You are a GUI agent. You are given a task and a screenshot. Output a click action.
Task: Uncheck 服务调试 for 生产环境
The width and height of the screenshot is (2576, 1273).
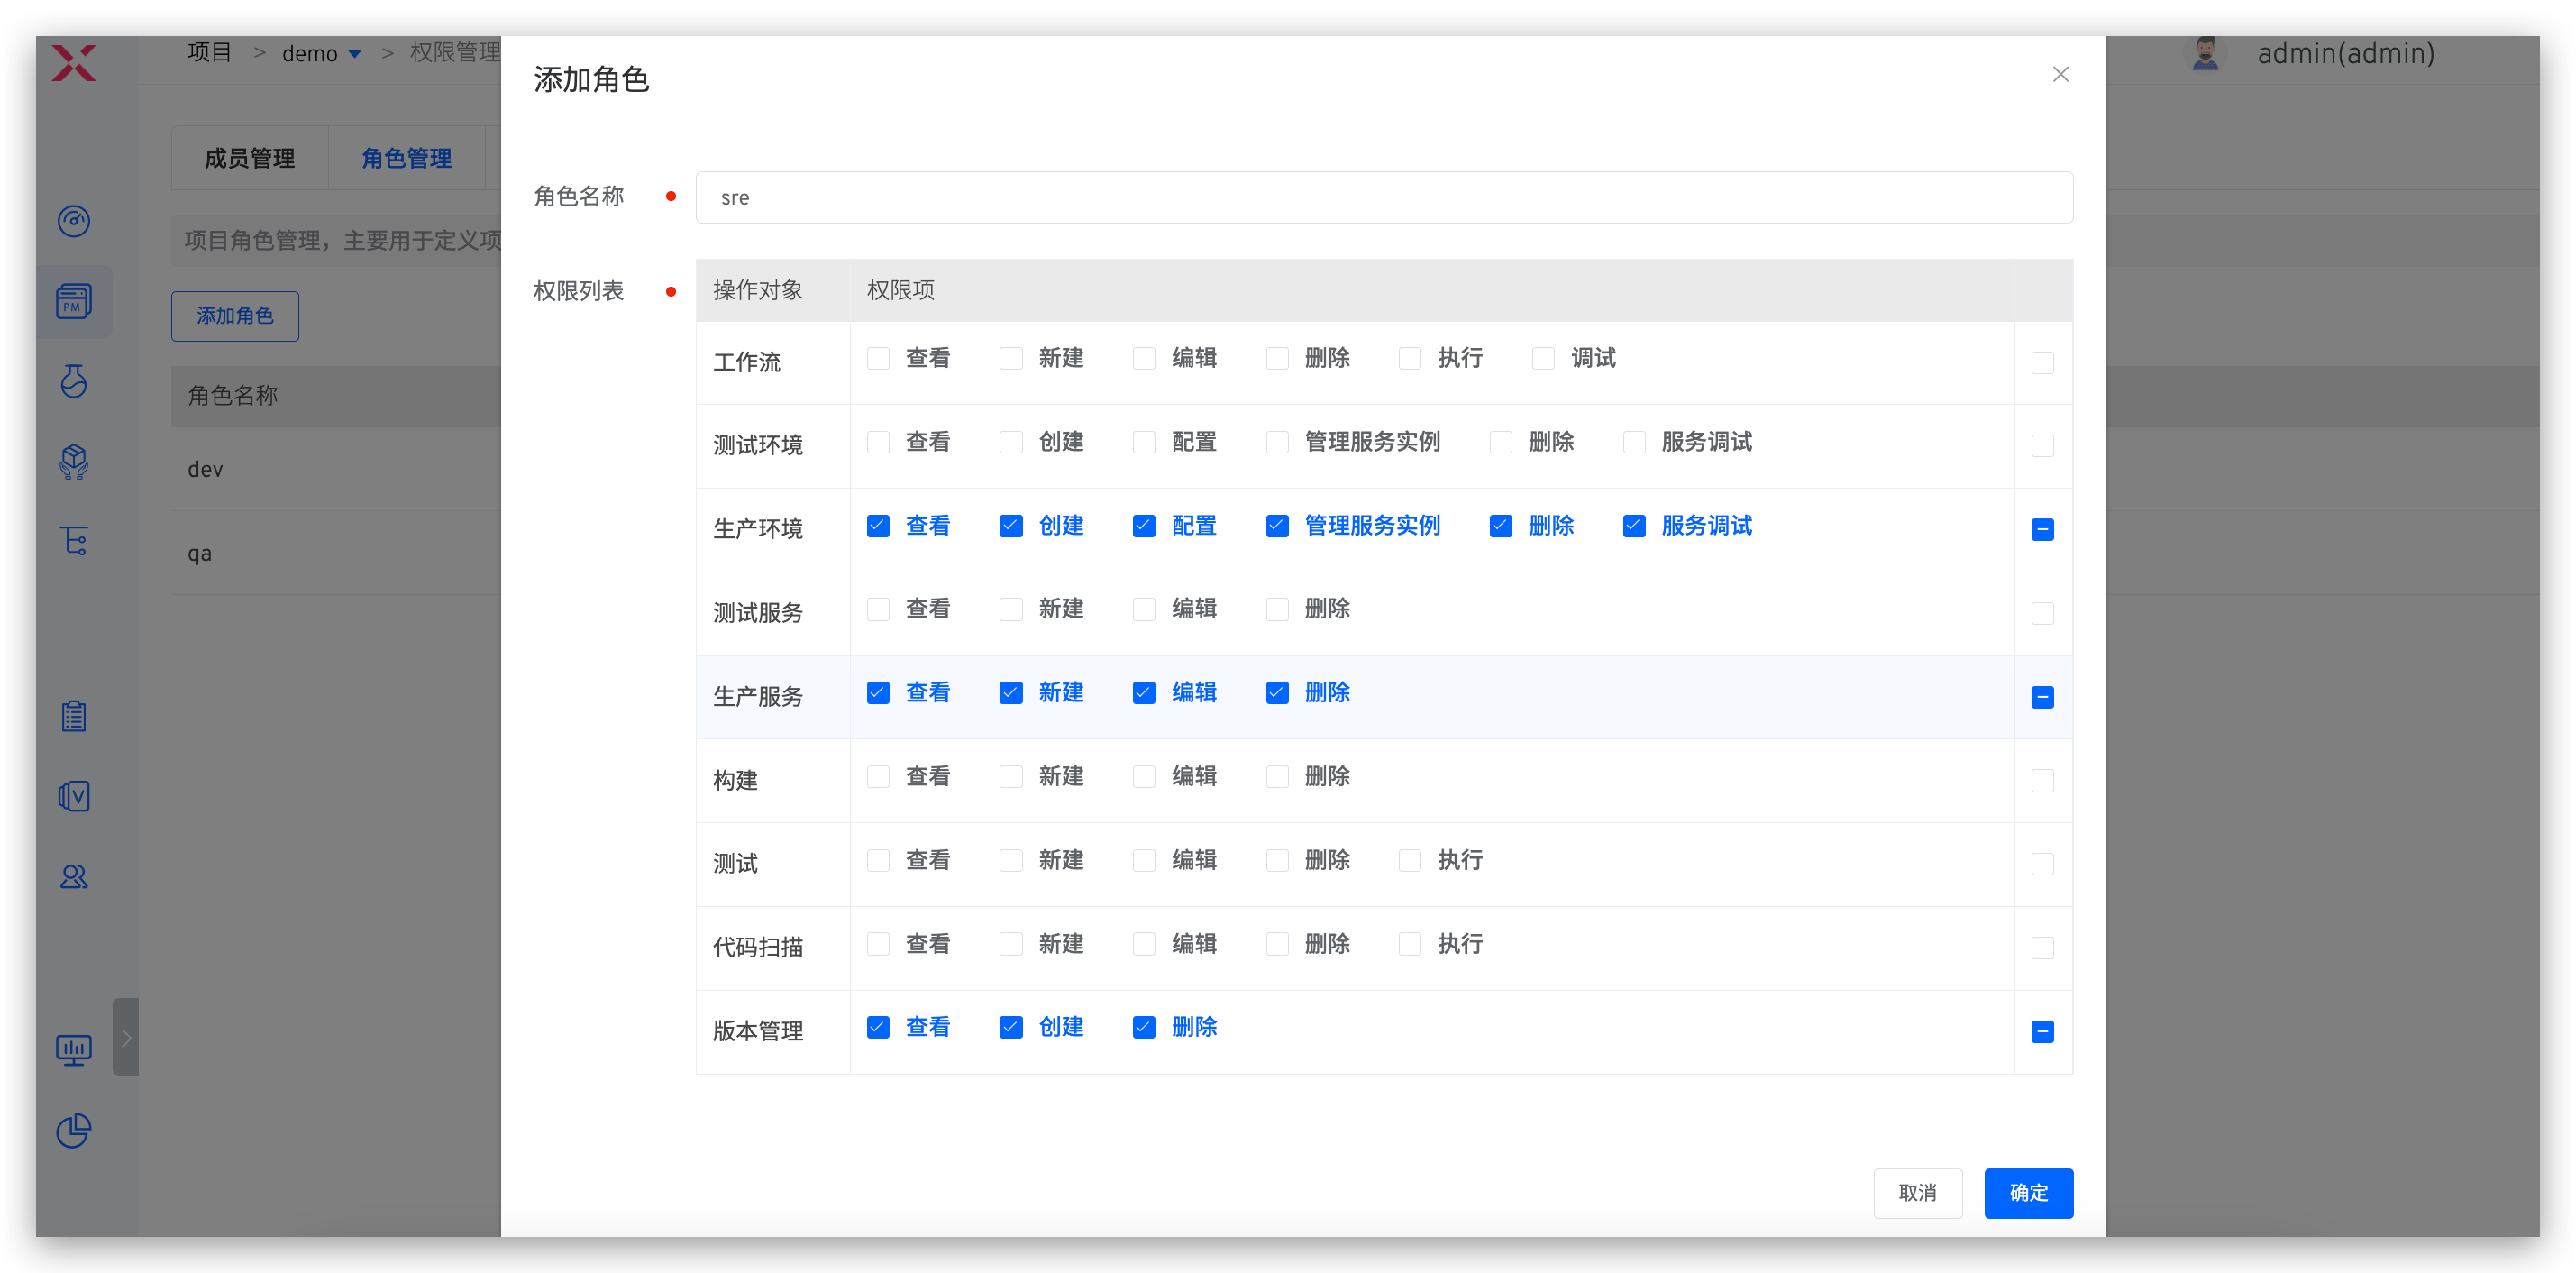(1634, 526)
